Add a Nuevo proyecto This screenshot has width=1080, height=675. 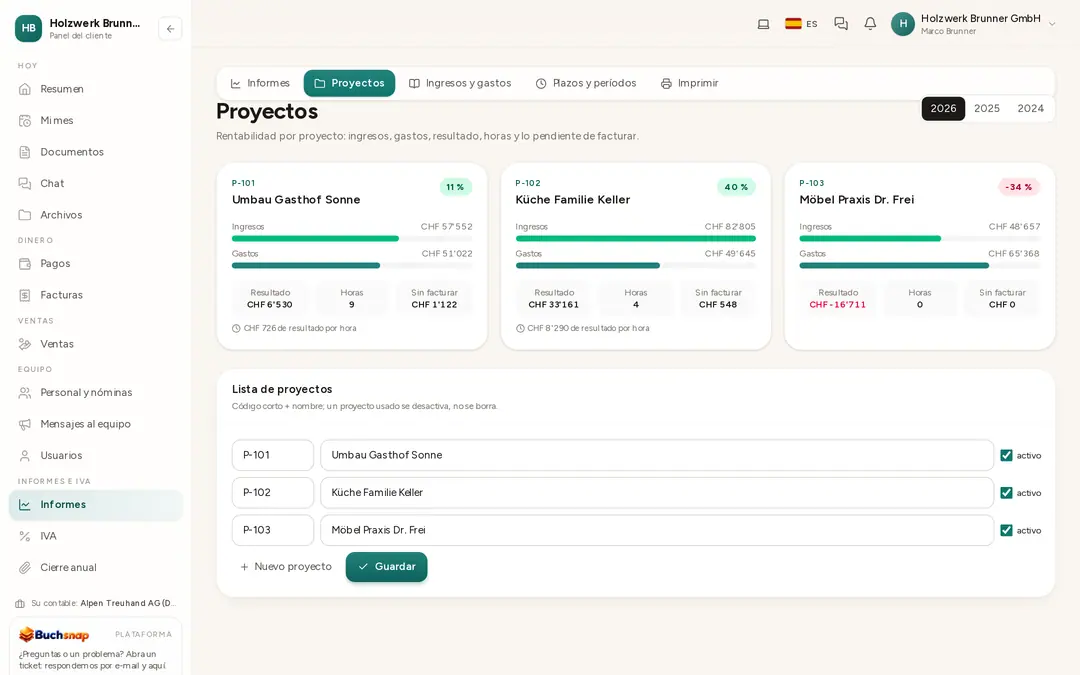pos(285,567)
